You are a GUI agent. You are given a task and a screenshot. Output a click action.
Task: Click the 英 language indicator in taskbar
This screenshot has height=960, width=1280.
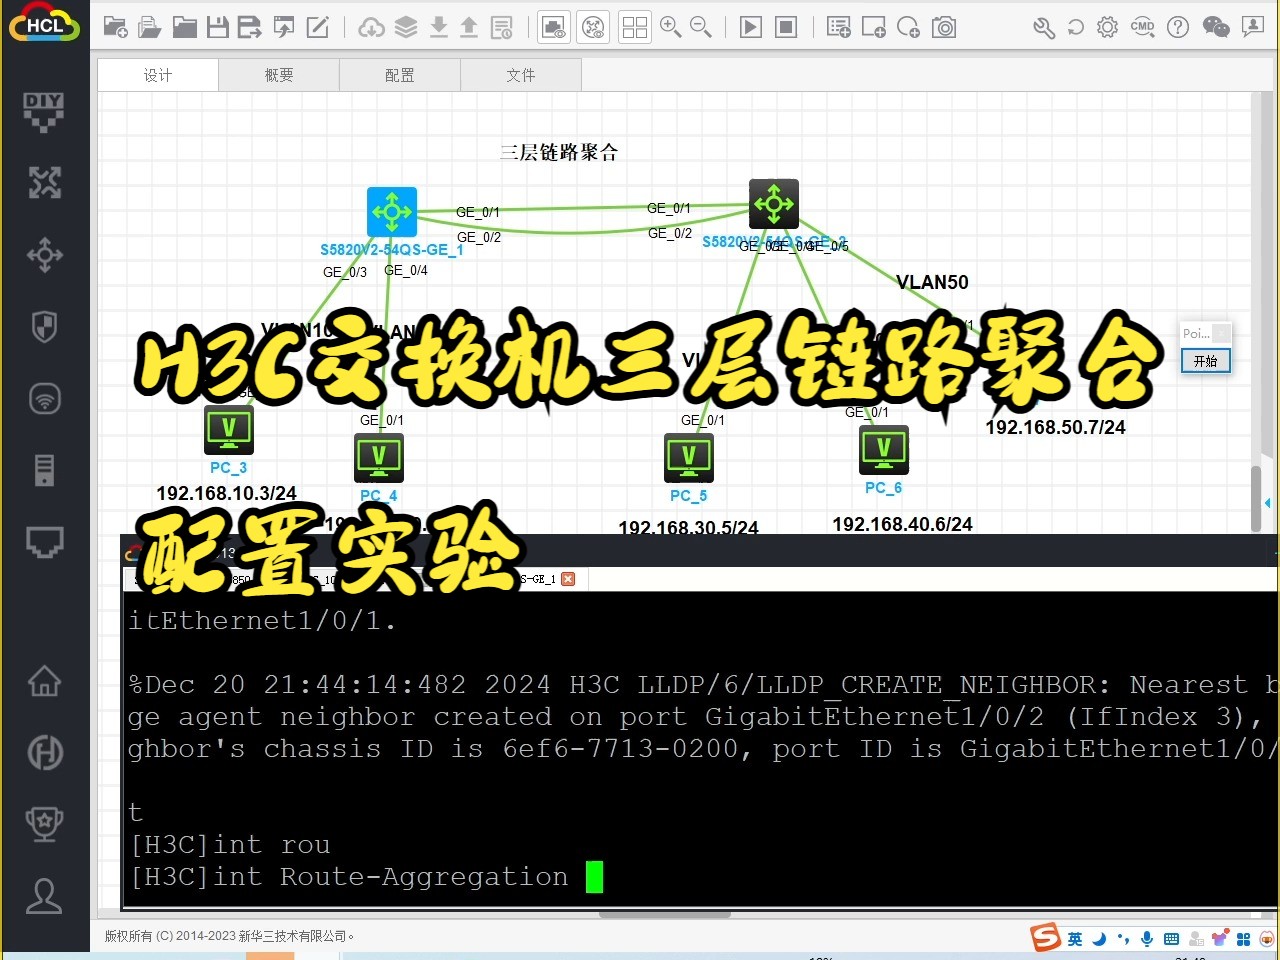(x=1074, y=938)
